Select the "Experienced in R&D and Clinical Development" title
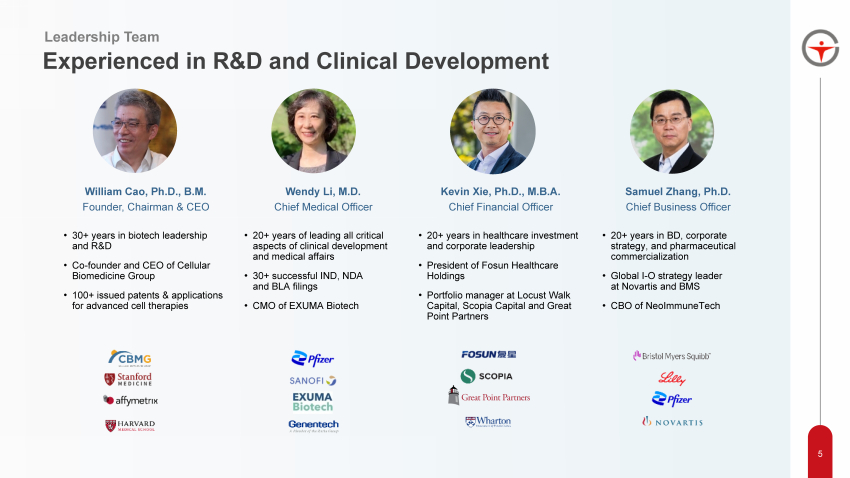This screenshot has height=478, width=850. pyautogui.click(x=295, y=61)
